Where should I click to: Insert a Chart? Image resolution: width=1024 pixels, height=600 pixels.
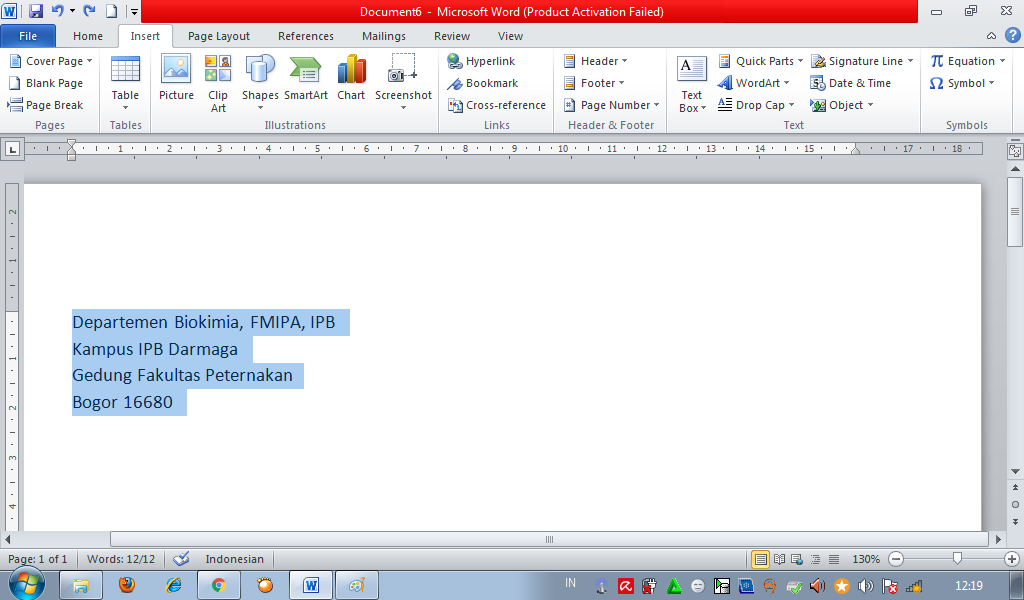click(351, 80)
